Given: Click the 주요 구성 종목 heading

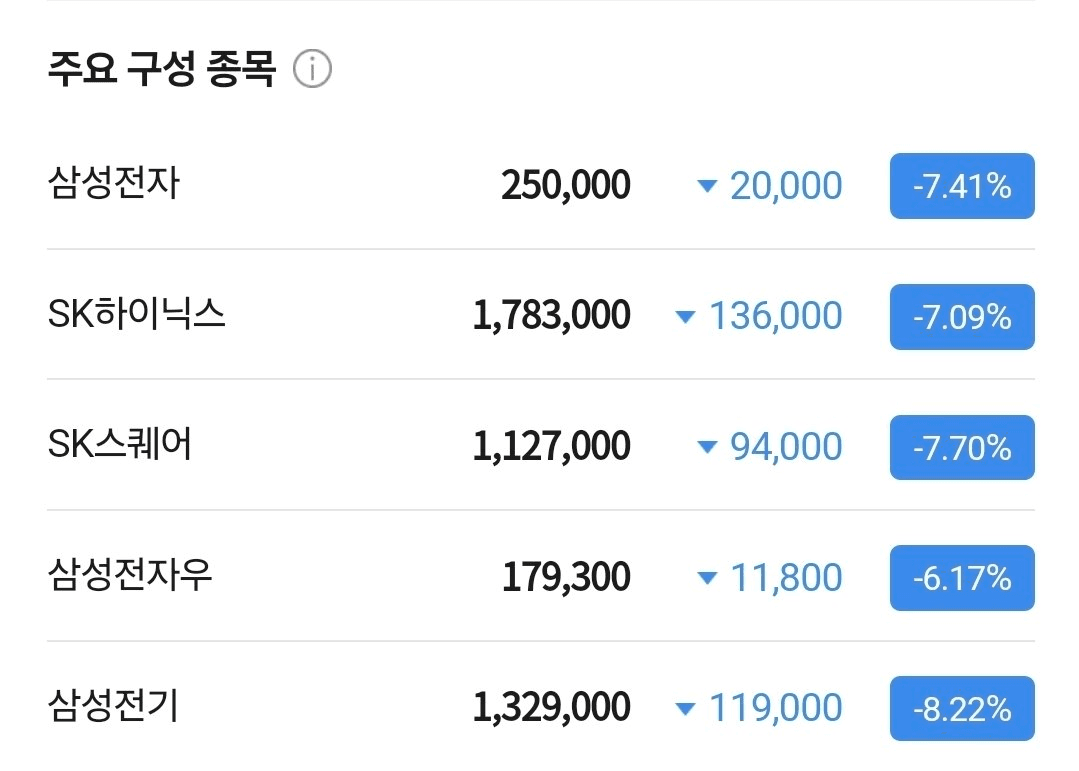Looking at the screenshot, I should pyautogui.click(x=162, y=69).
